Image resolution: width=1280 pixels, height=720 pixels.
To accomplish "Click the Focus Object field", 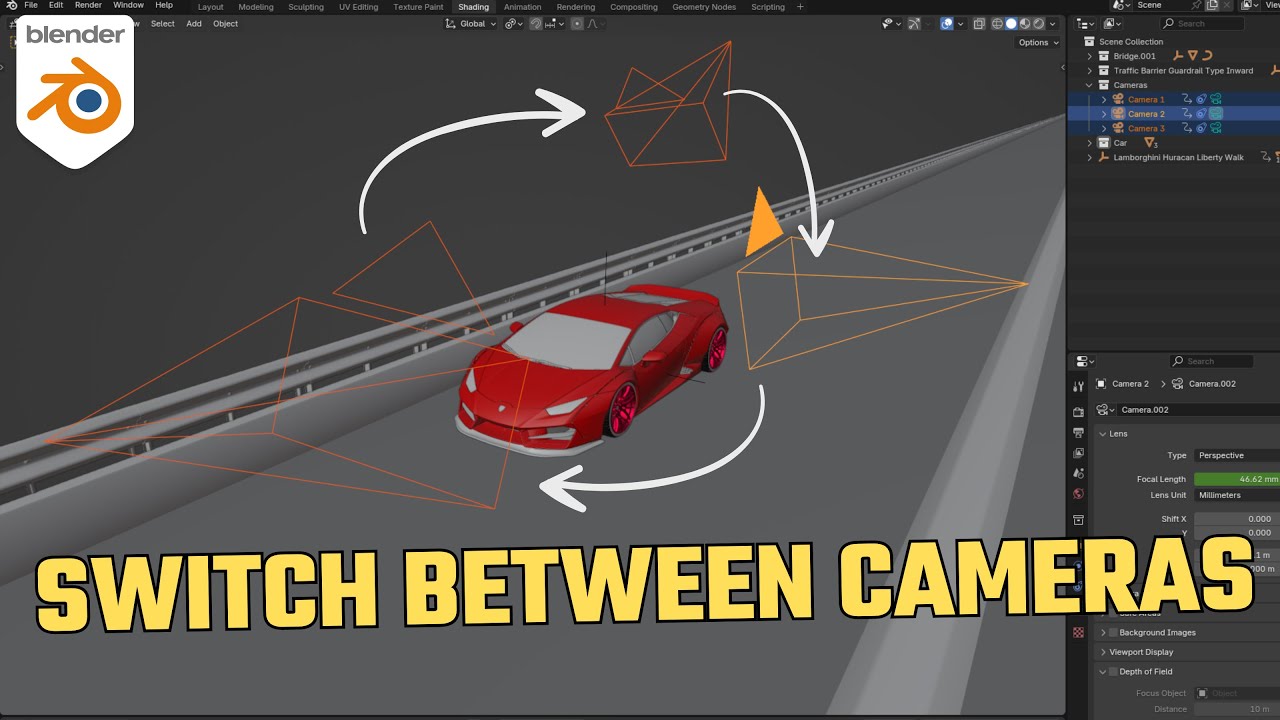I will click(1237, 693).
